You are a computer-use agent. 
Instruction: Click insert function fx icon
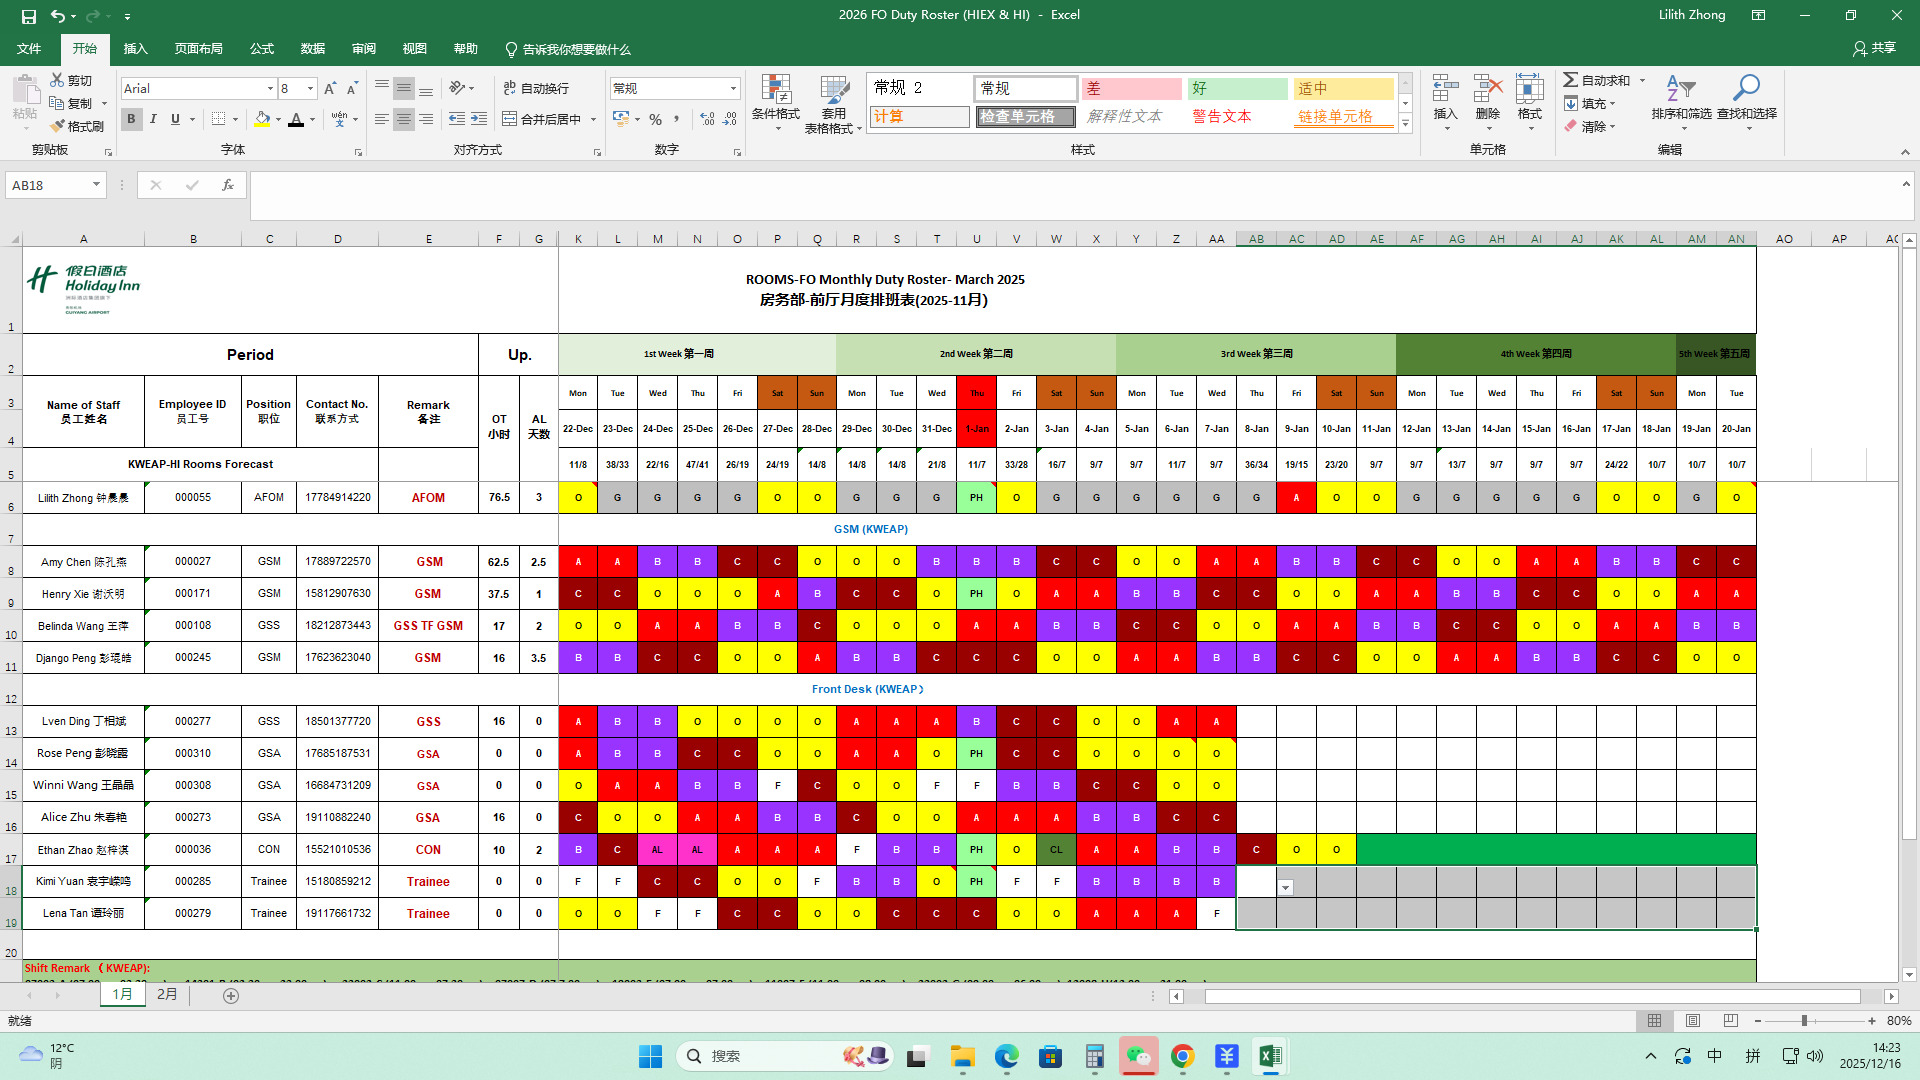click(x=228, y=185)
